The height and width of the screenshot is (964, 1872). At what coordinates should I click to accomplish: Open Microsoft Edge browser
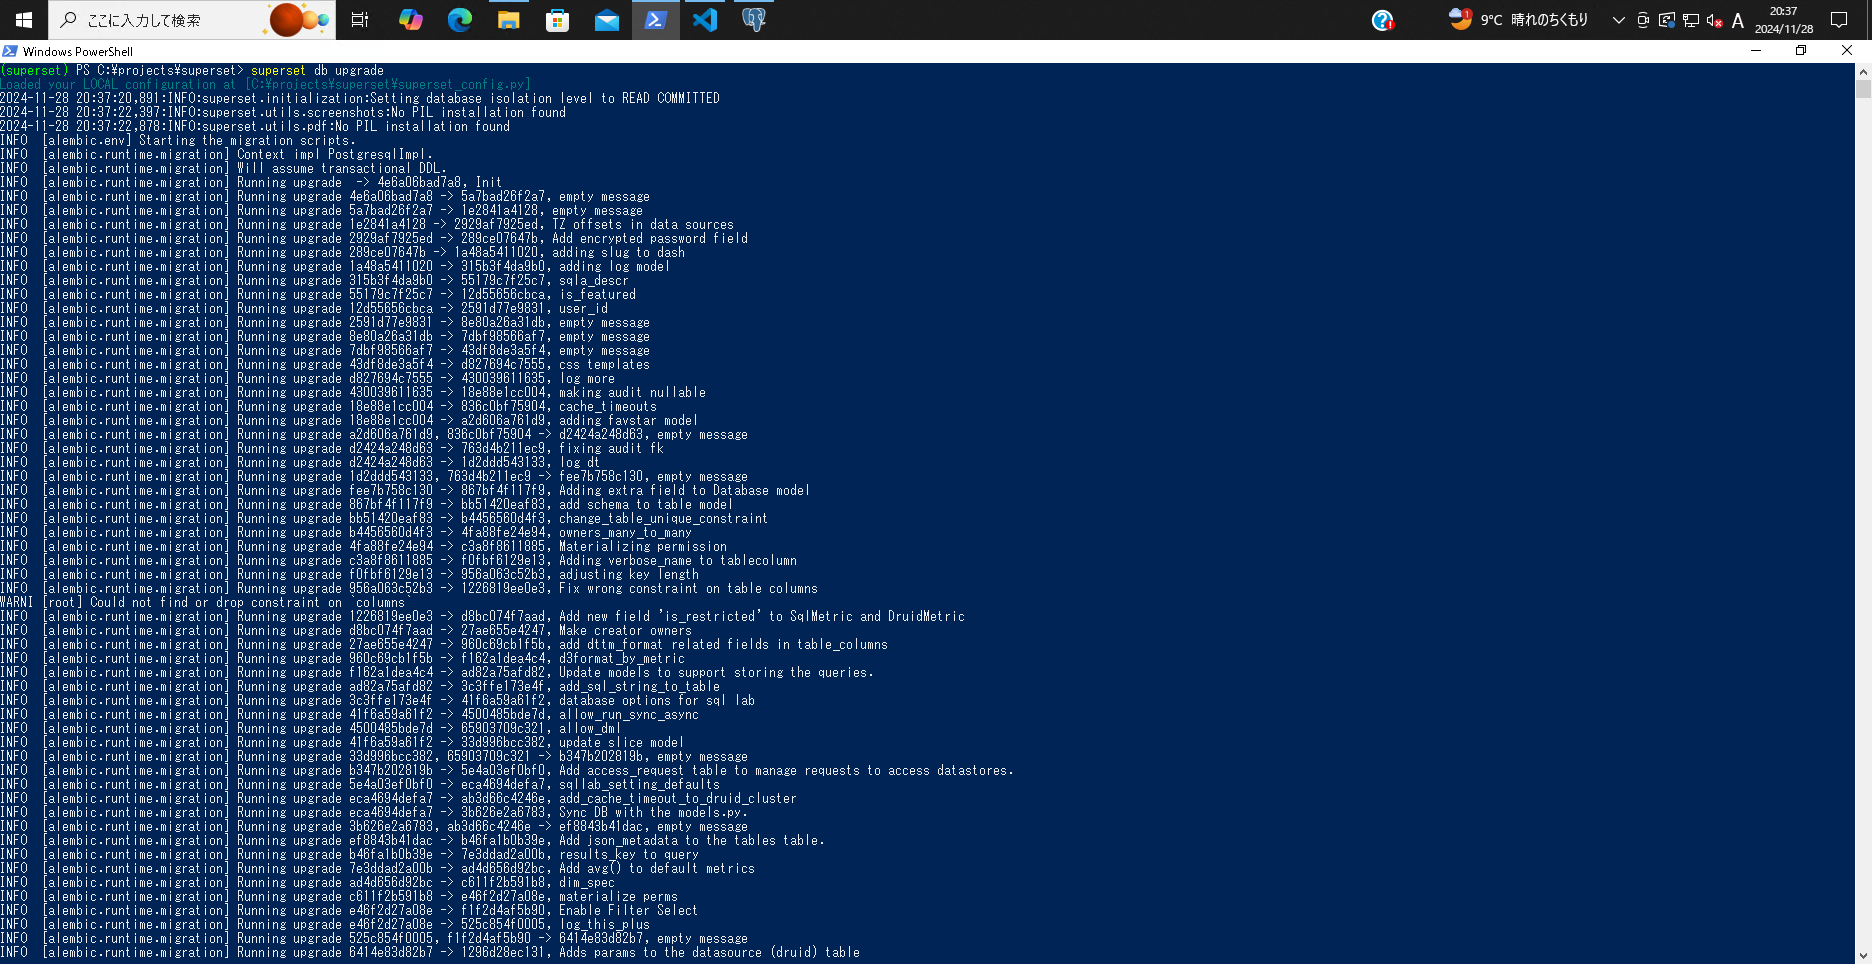[459, 20]
